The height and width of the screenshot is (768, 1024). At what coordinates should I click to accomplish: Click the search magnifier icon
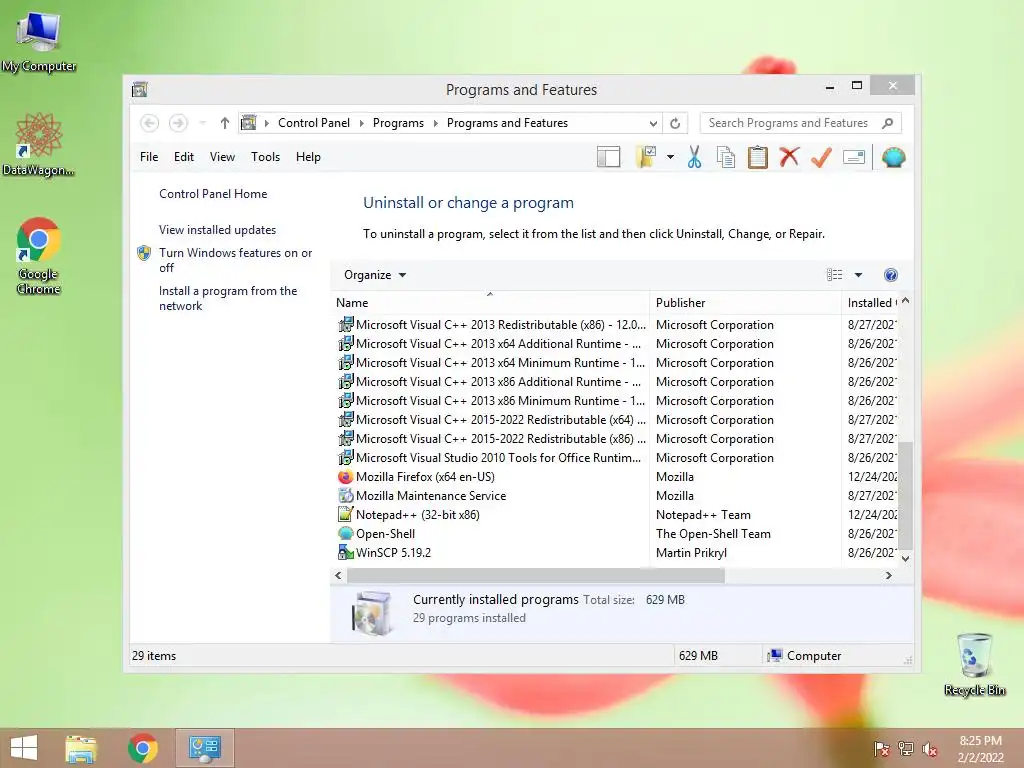click(x=888, y=123)
